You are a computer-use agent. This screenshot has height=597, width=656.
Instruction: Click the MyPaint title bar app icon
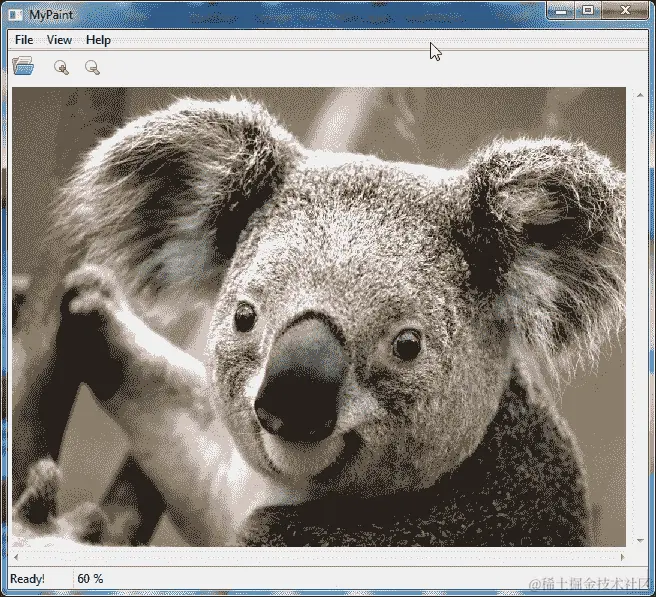pyautogui.click(x=15, y=15)
